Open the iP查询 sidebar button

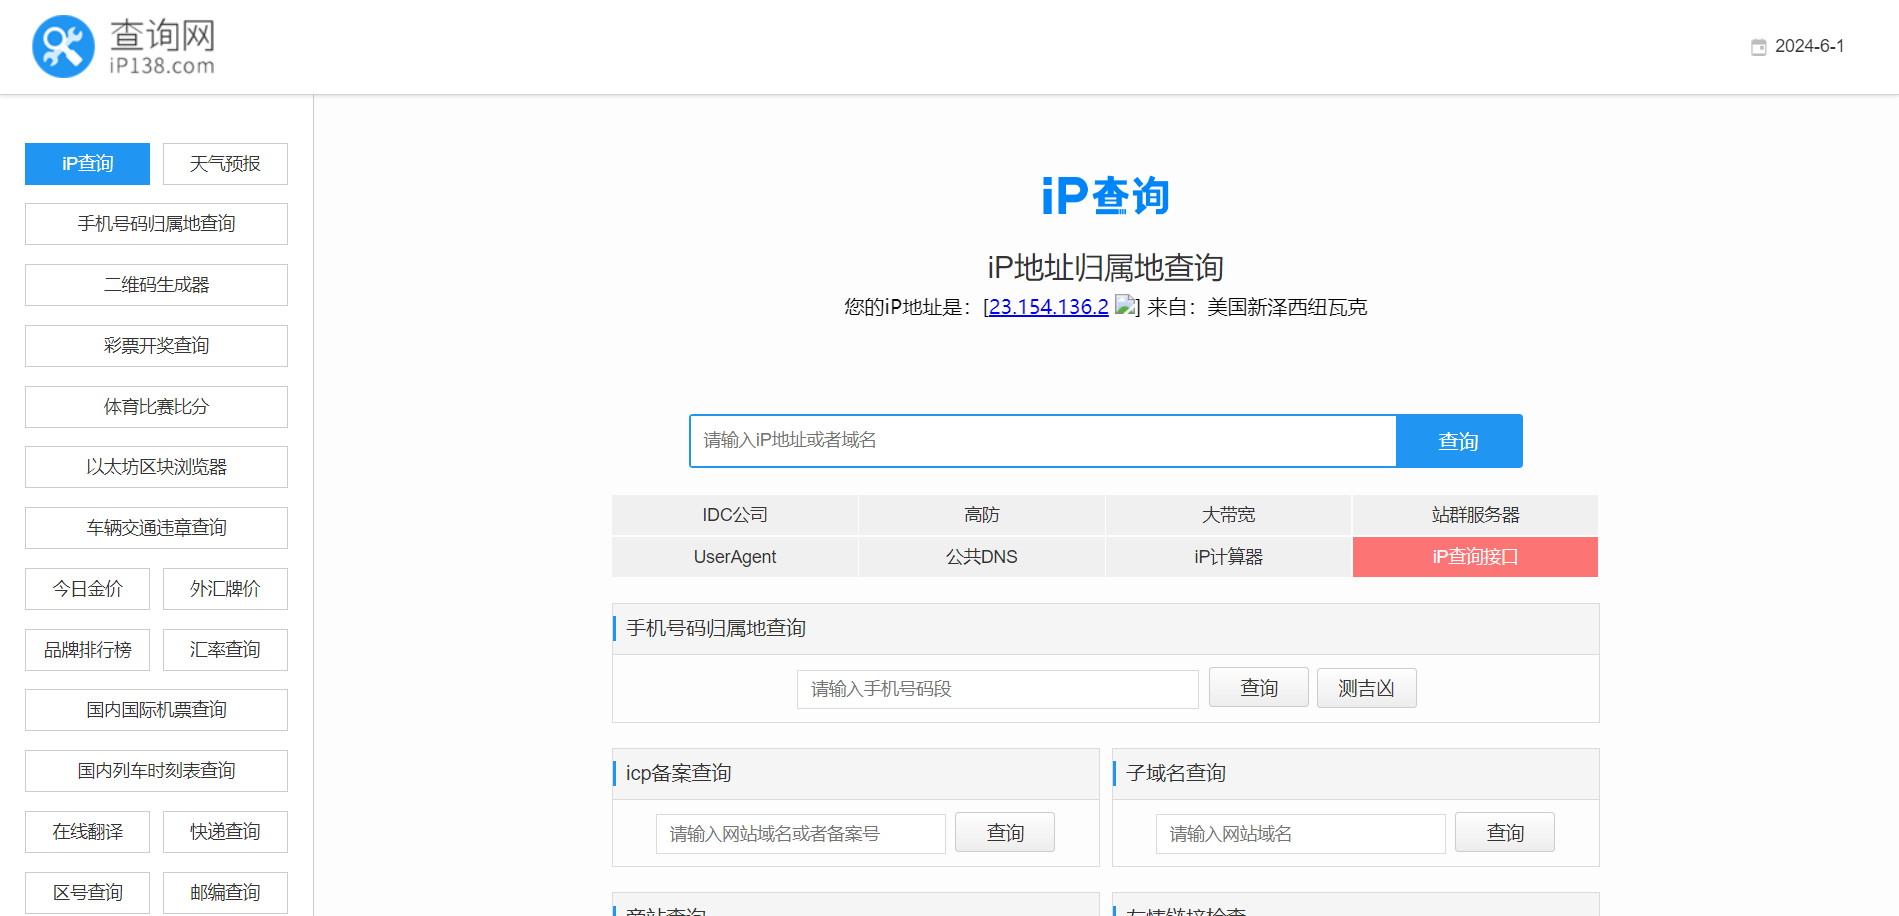87,164
